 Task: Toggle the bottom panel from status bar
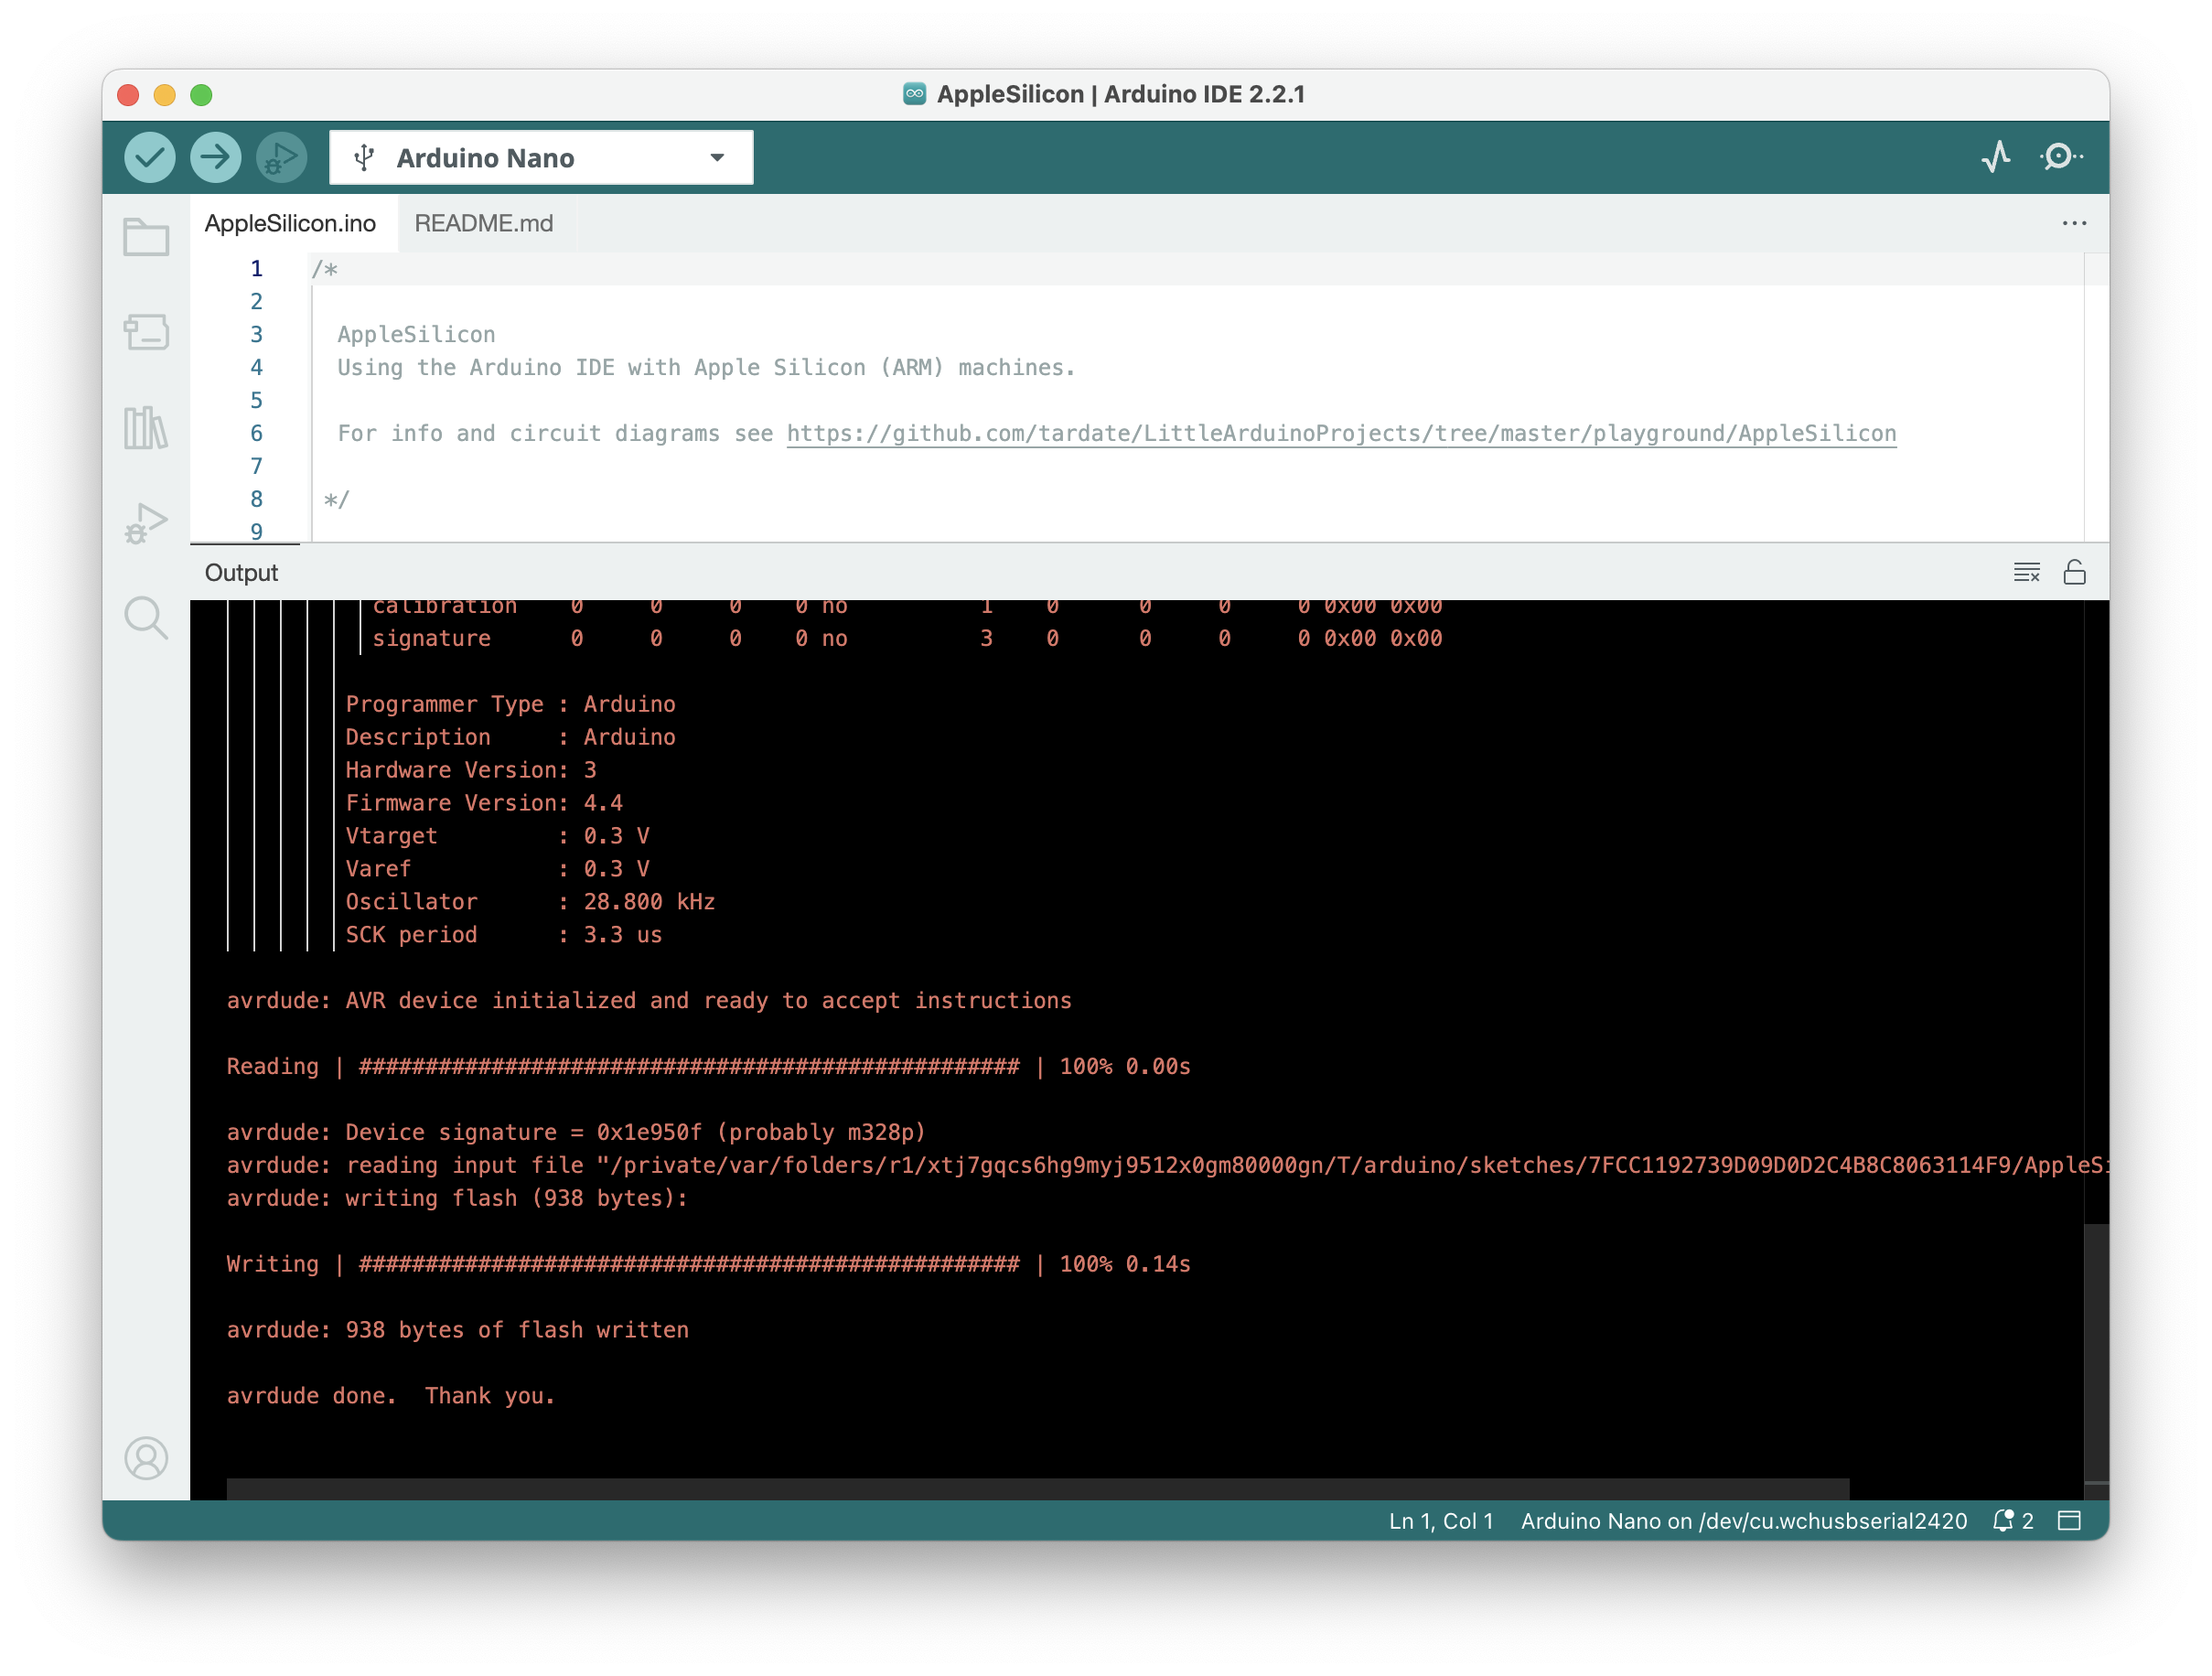[2069, 1520]
